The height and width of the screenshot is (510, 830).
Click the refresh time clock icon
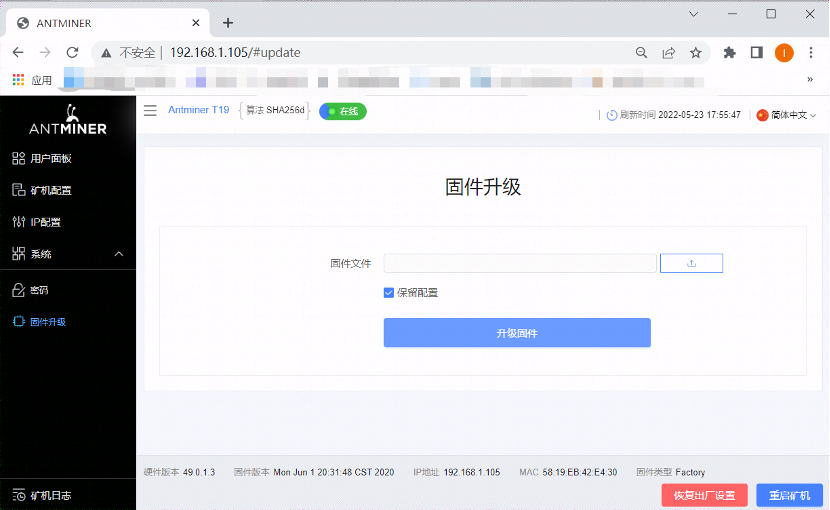611,115
